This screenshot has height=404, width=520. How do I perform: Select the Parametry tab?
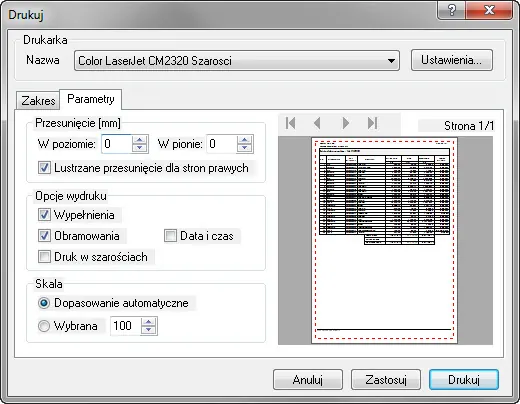(91, 99)
